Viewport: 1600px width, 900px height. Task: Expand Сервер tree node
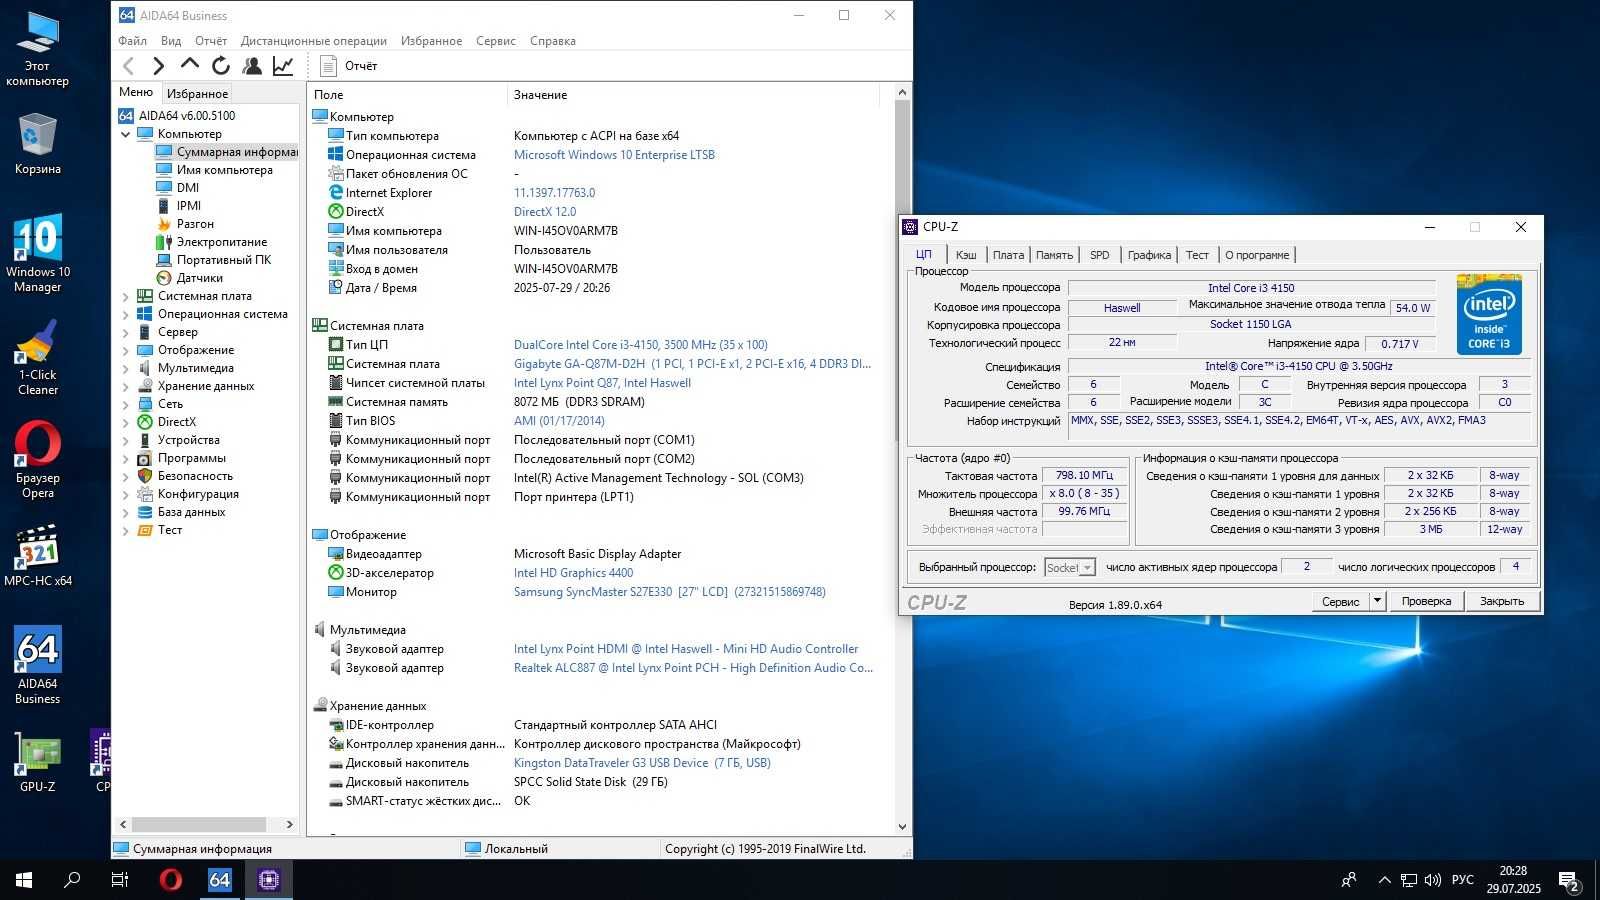pos(126,332)
